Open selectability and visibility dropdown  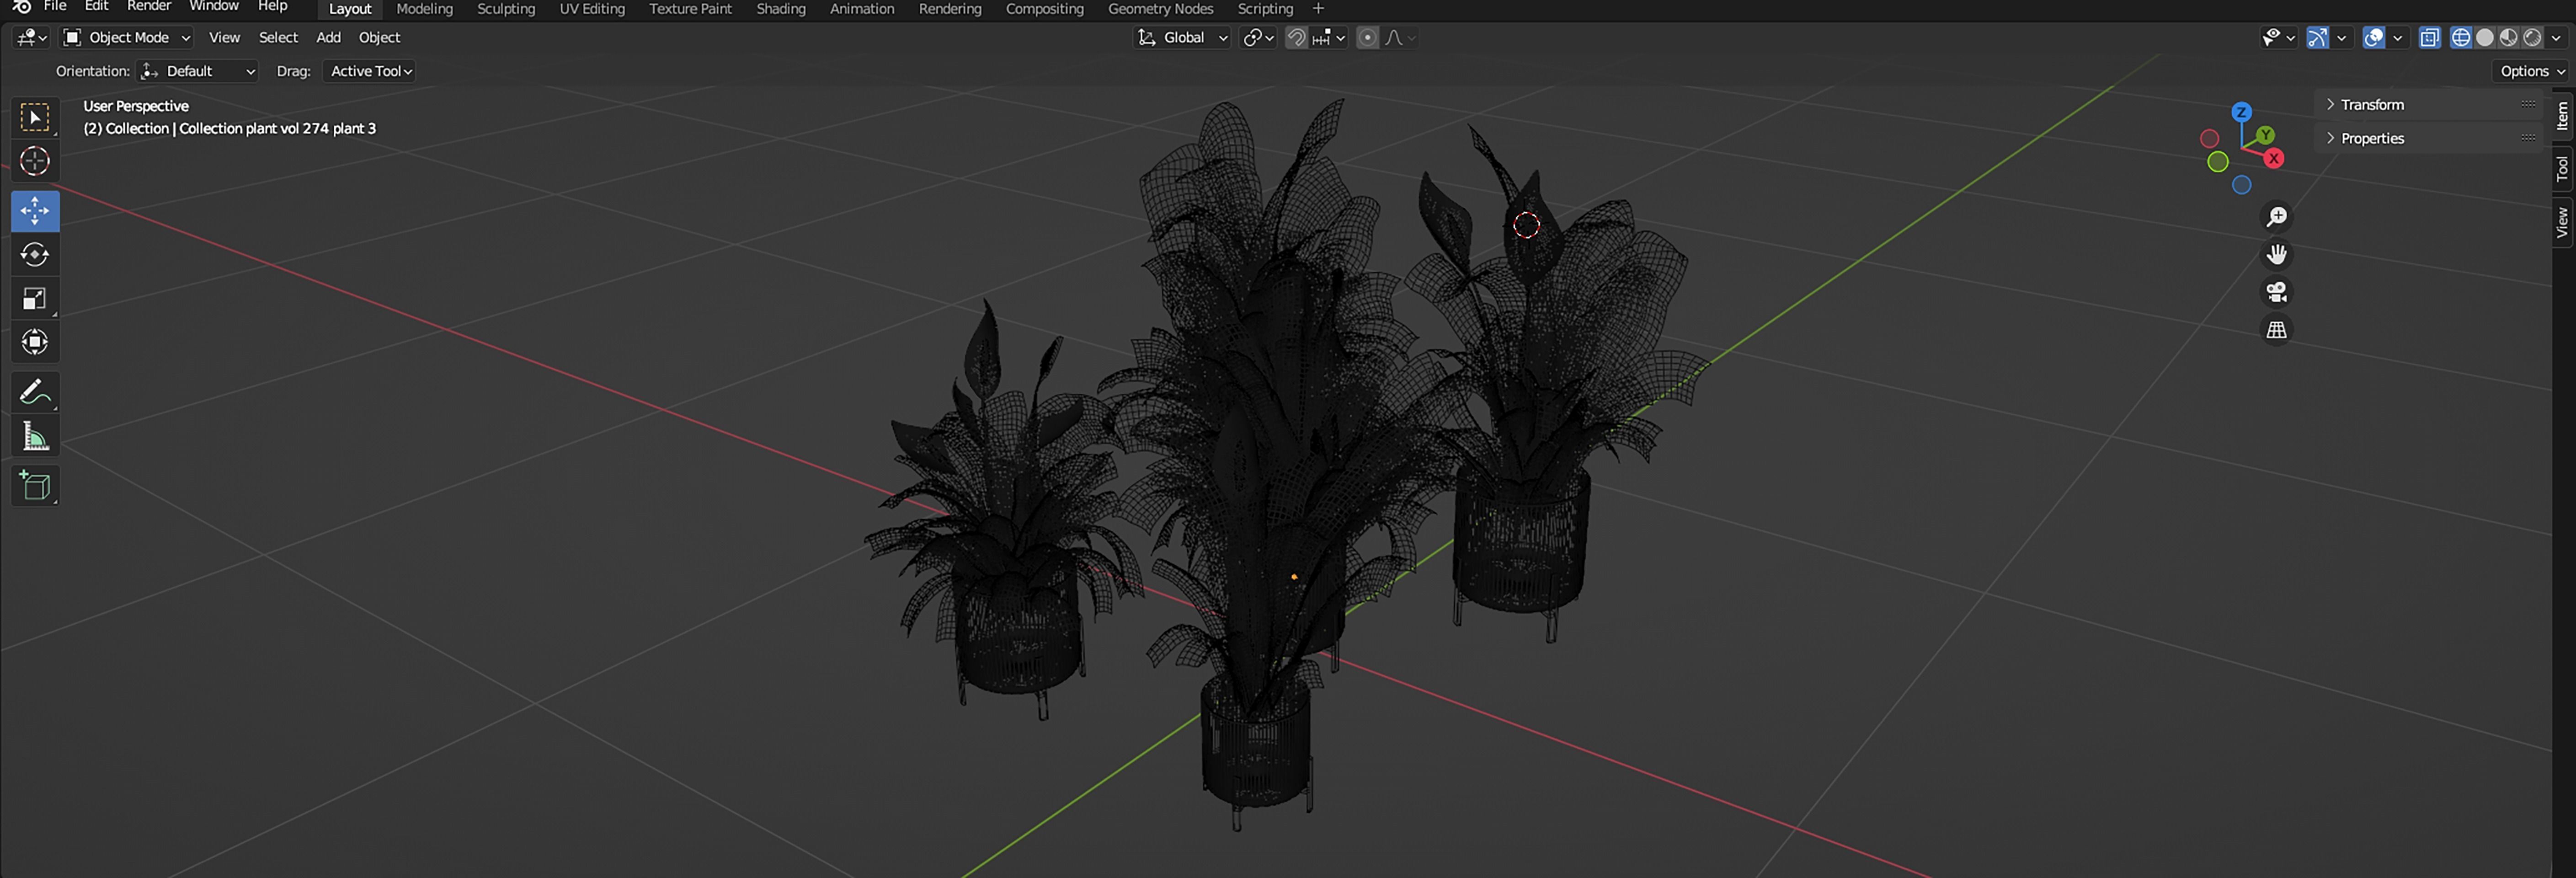[2279, 38]
